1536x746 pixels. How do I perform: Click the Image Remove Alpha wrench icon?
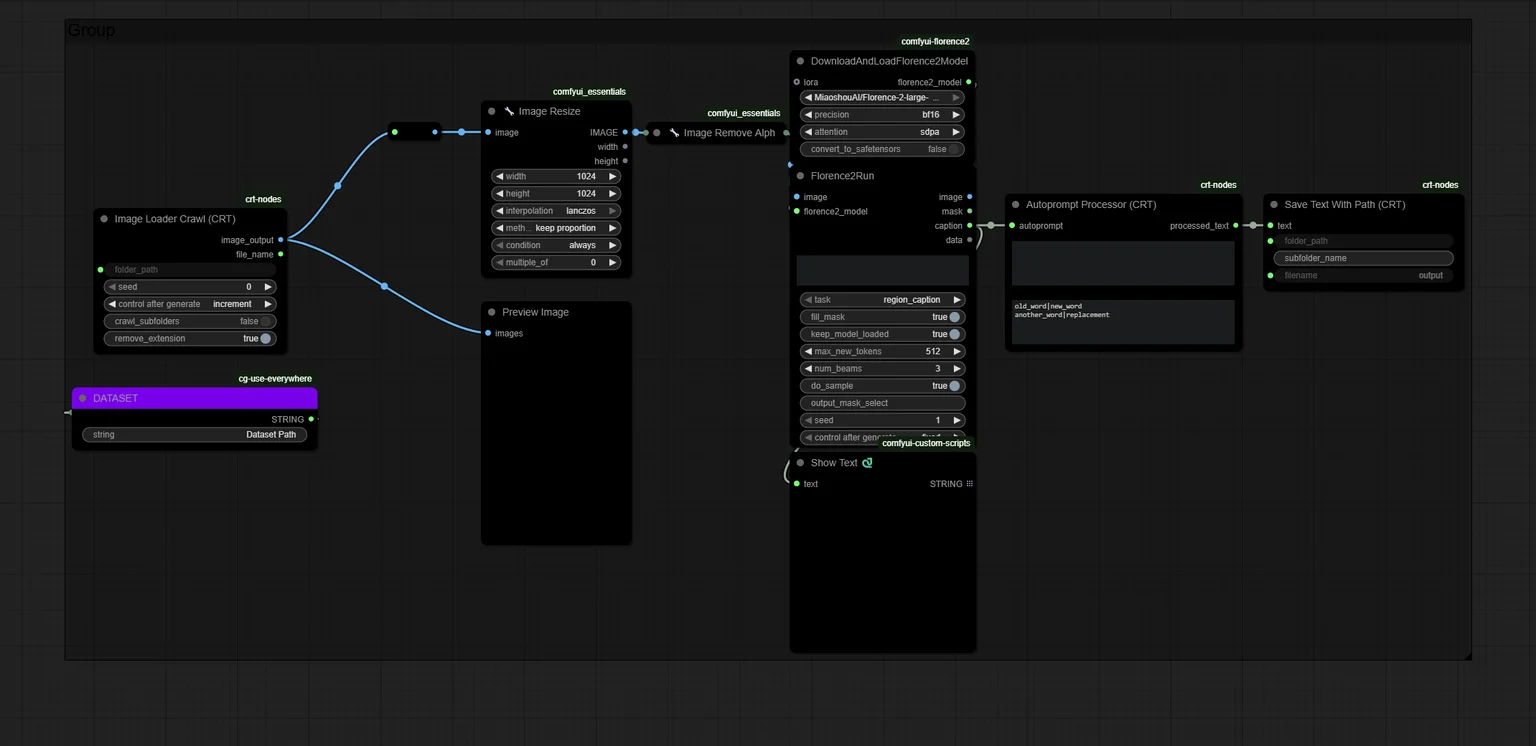pyautogui.click(x=674, y=132)
